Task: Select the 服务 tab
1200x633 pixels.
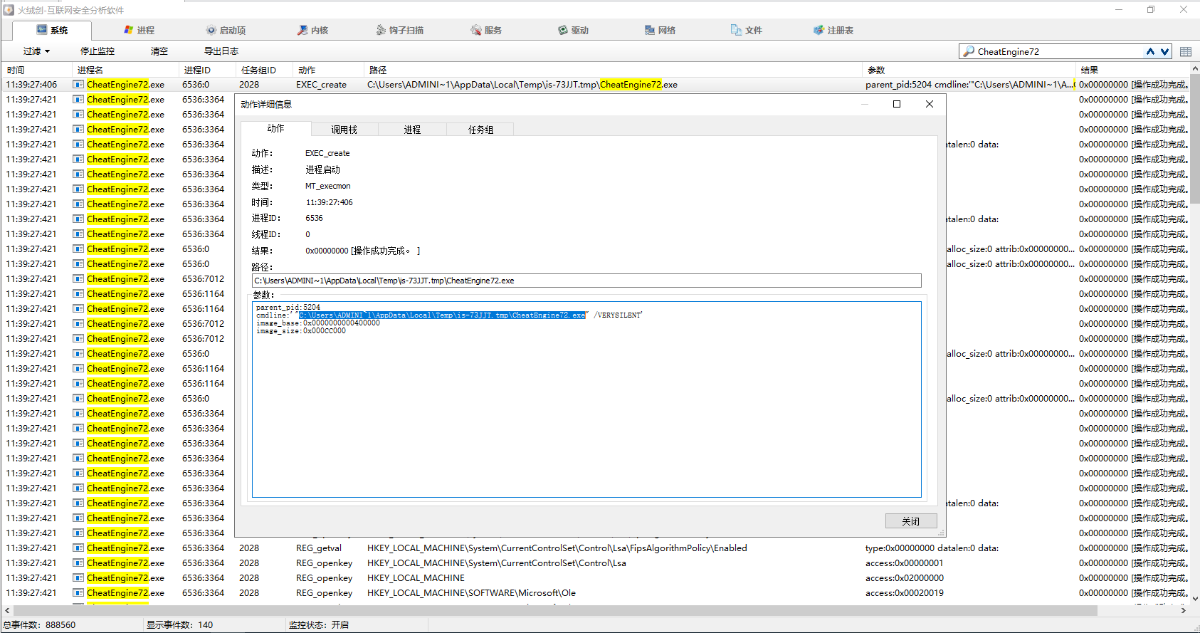Action: point(486,30)
